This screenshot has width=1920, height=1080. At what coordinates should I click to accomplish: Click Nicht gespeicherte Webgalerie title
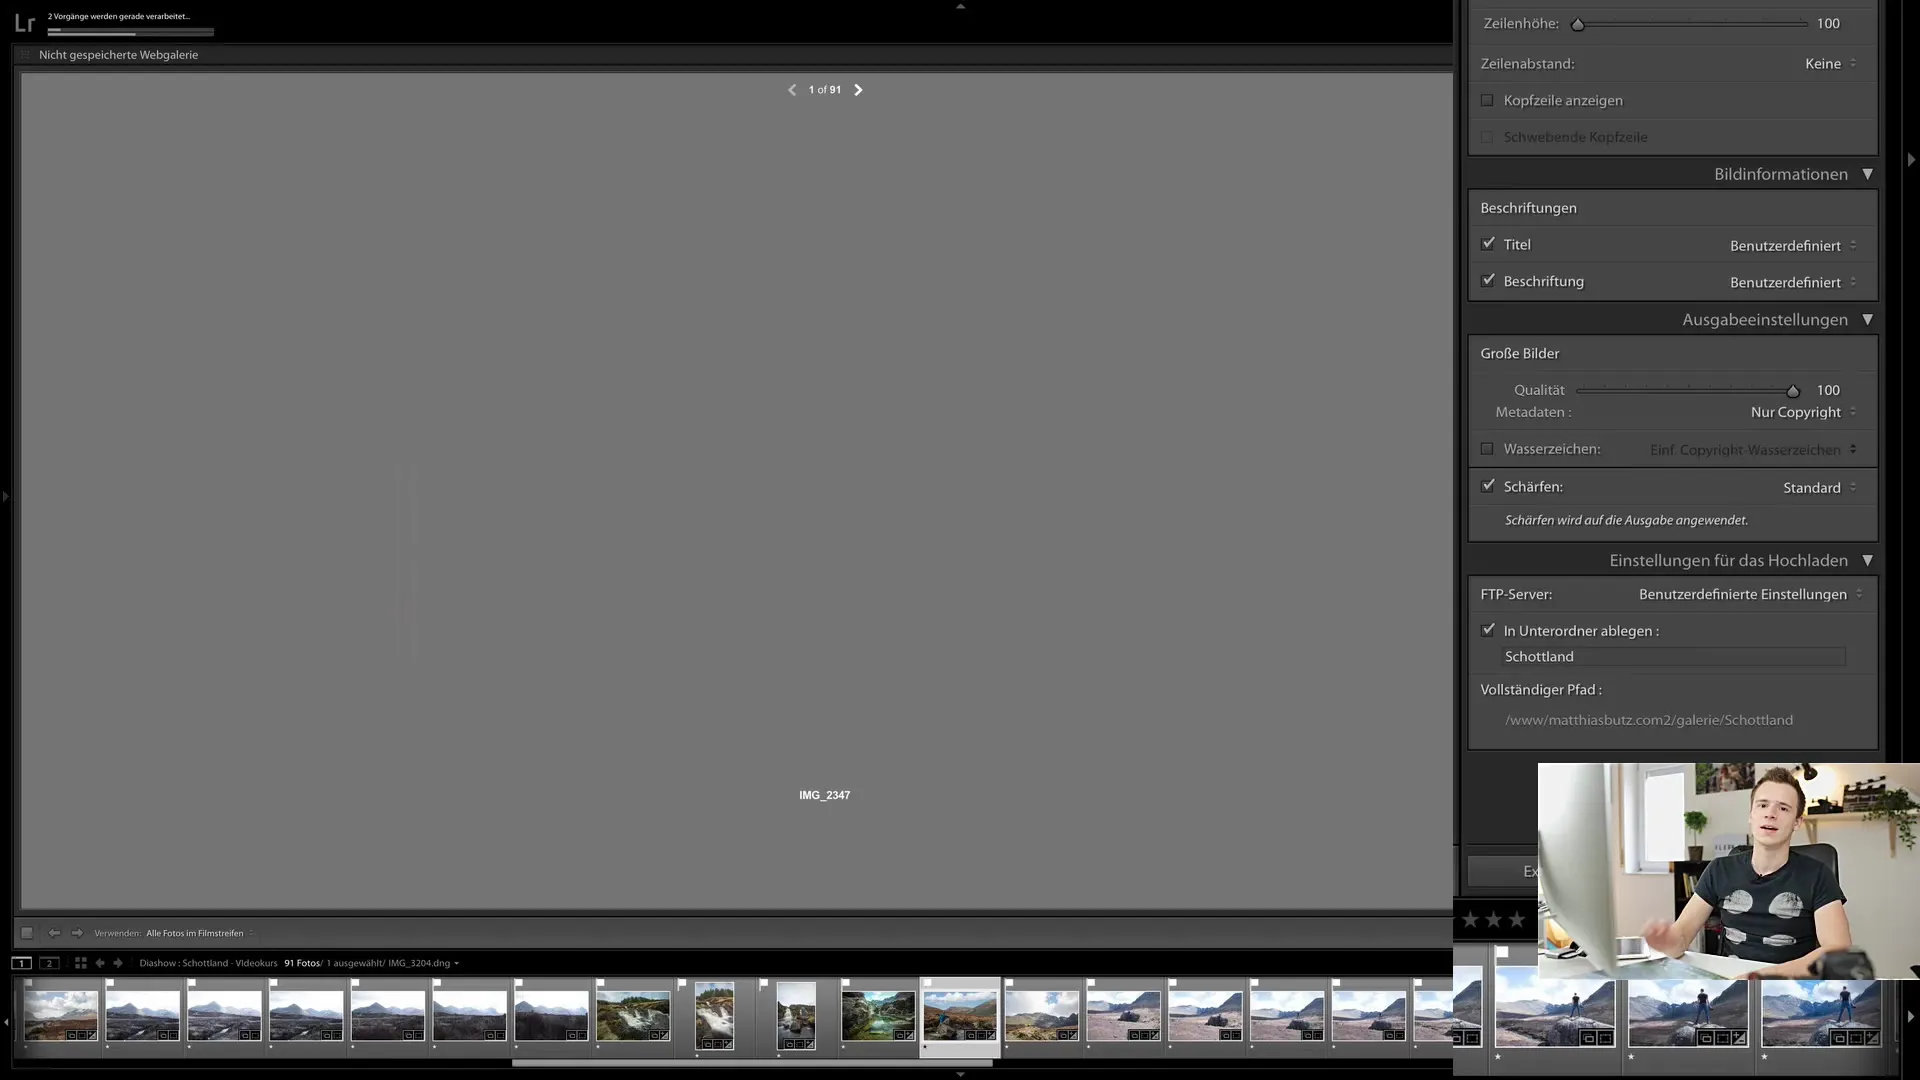click(x=118, y=55)
